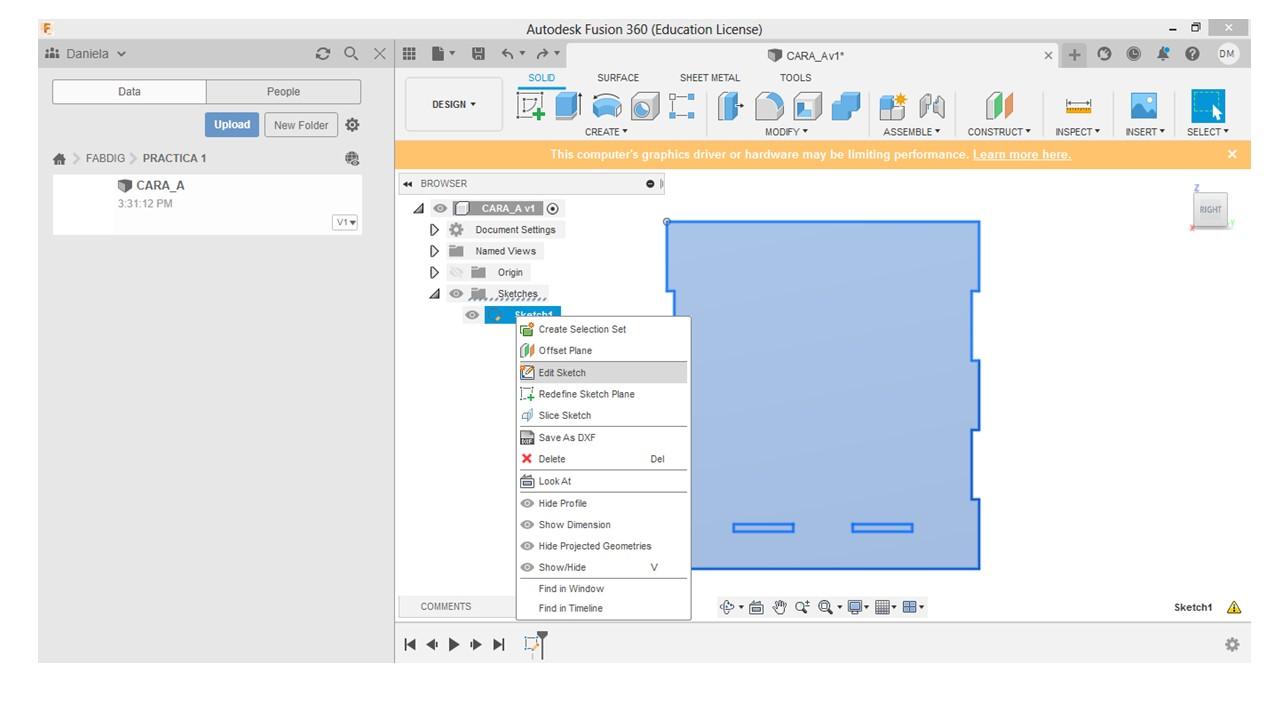Image resolution: width=1280 pixels, height=720 pixels.
Task: Refresh the data panel
Action: 322,54
